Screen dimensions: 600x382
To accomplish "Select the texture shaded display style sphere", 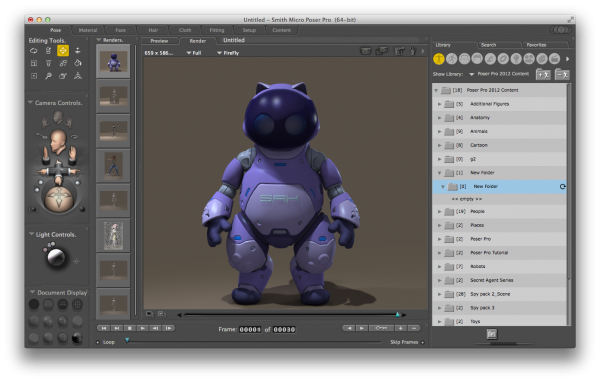I will tap(77, 338).
